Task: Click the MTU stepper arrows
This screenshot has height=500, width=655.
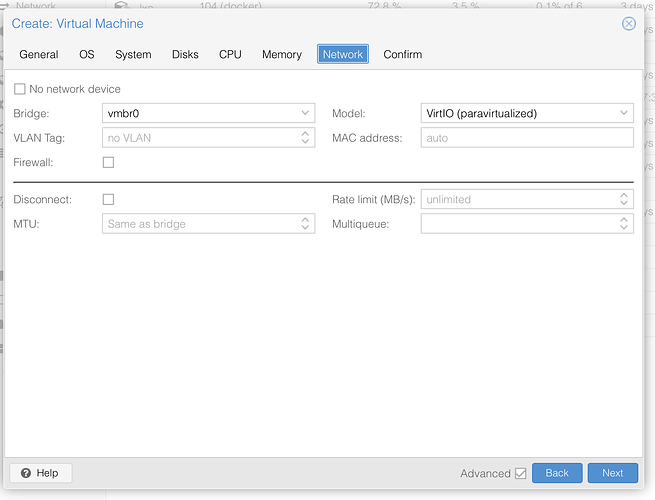Action: point(305,223)
